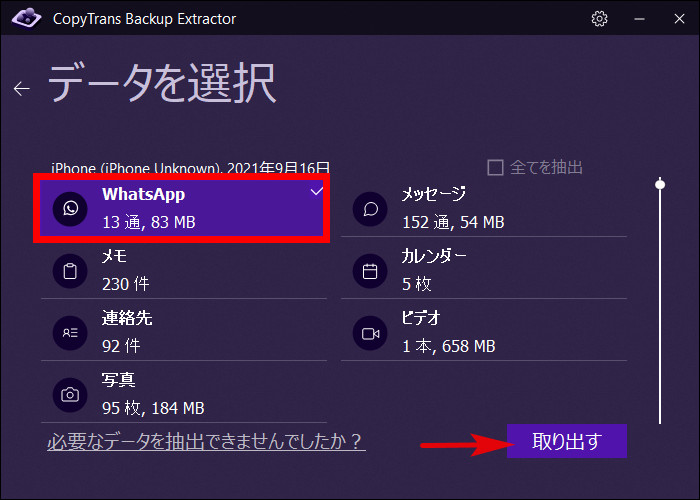
Task: Minimize the CopyTrans window
Action: (639, 19)
